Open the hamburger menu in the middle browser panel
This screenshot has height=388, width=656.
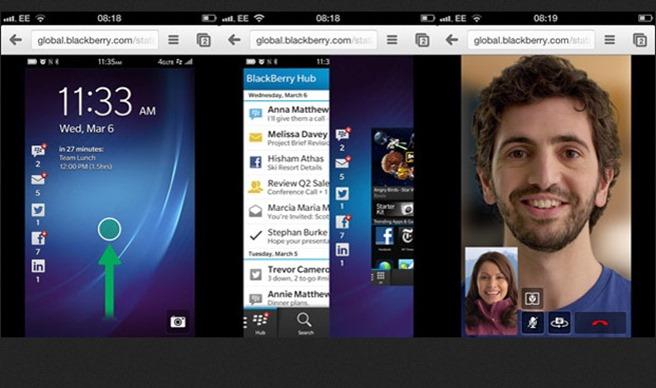click(x=392, y=40)
